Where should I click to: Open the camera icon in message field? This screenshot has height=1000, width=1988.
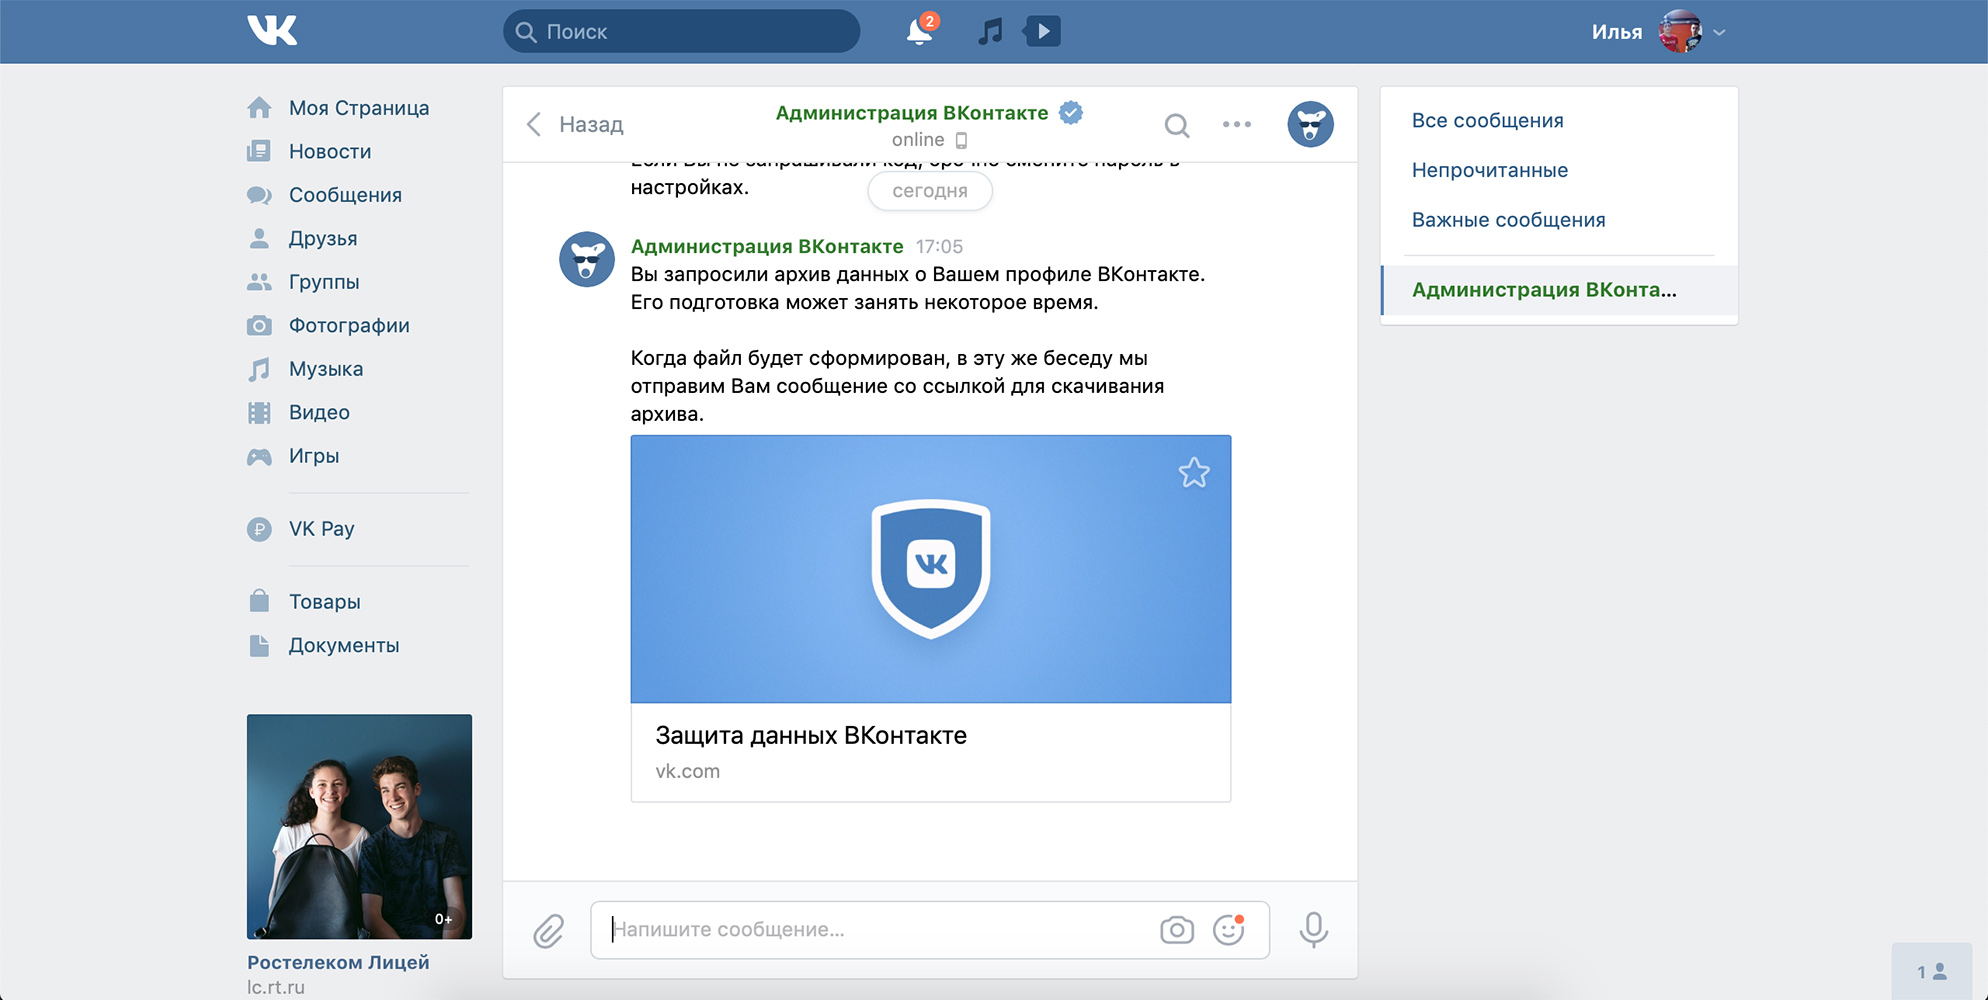(1176, 930)
